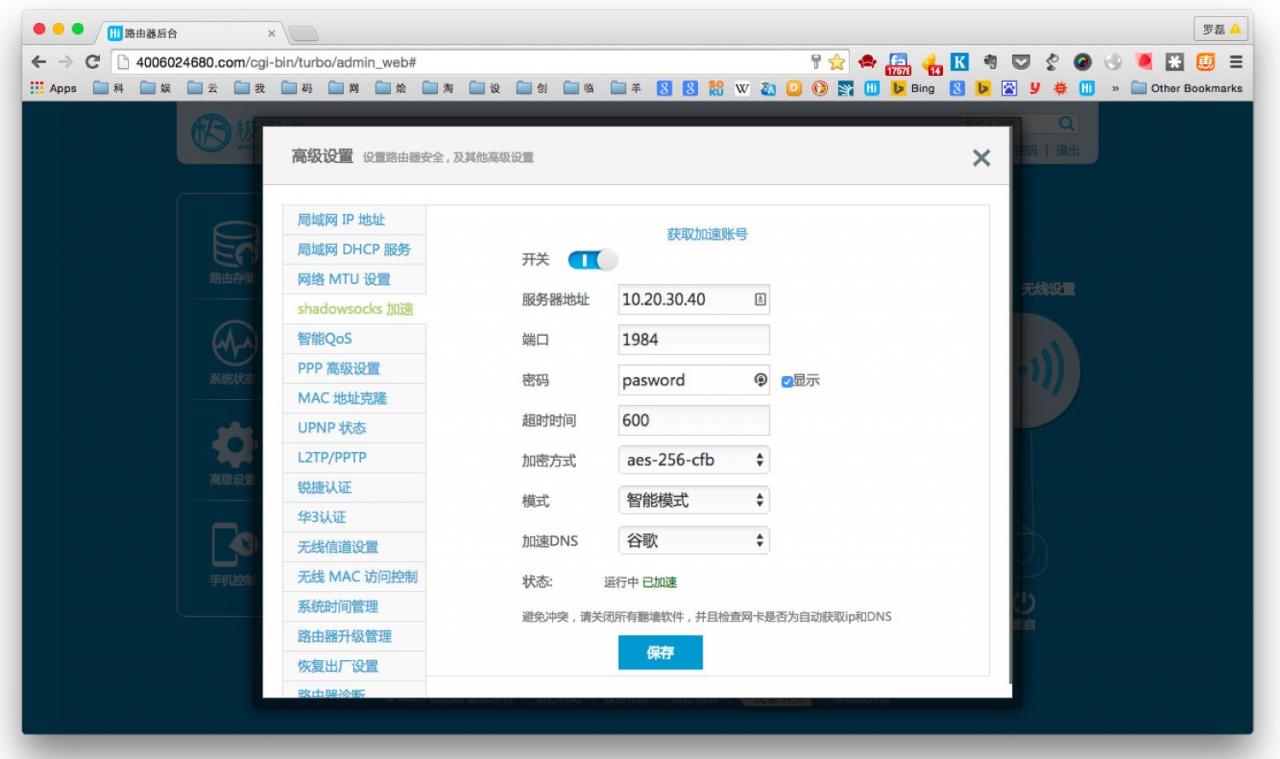The image size is (1280, 759).
Task: Open the Wikipedia W bookmark
Action: tap(743, 88)
